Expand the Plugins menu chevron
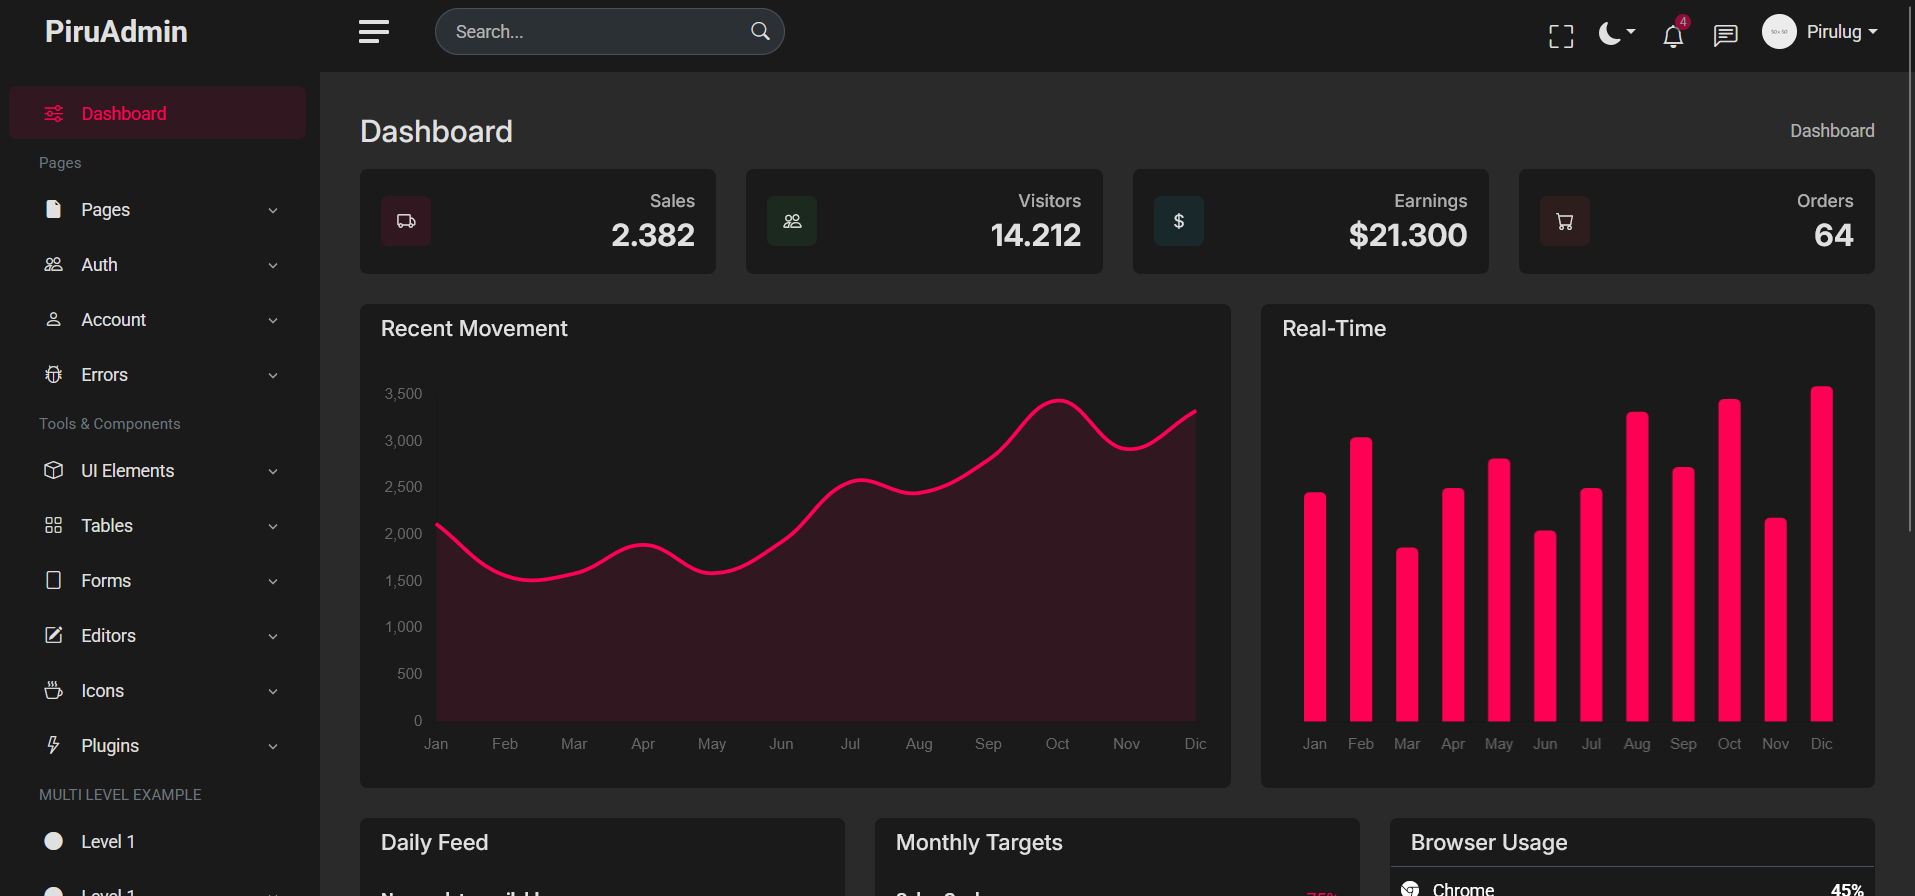1915x896 pixels. point(273,747)
